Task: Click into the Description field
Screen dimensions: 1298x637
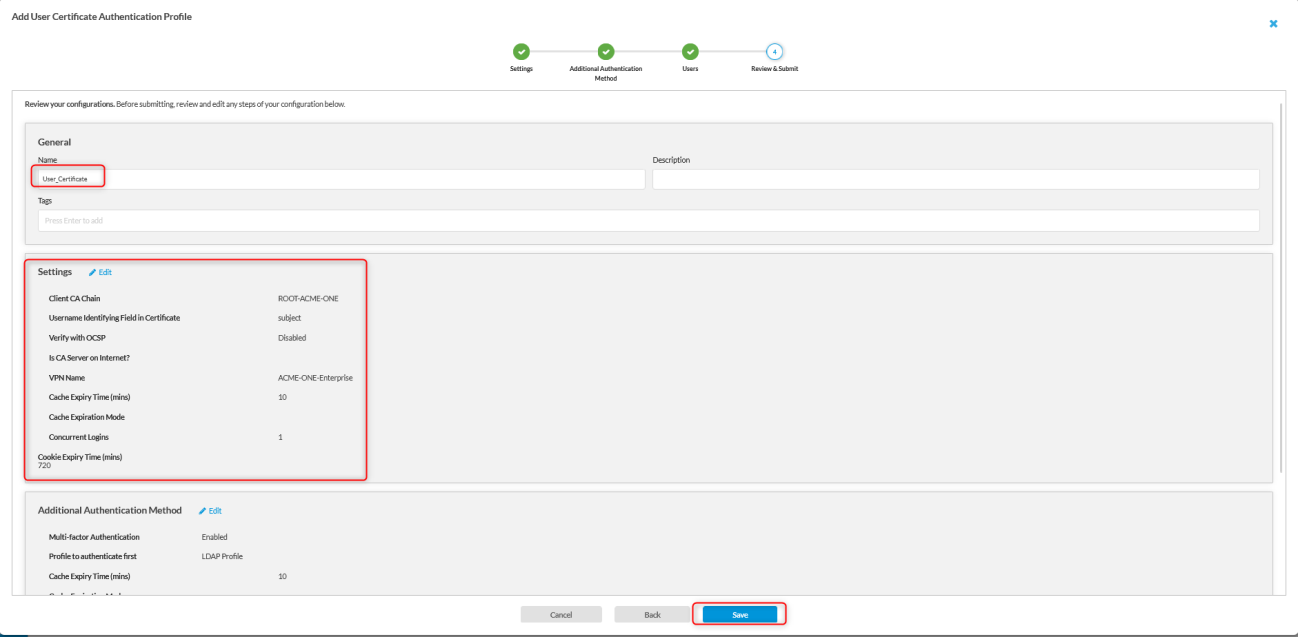Action: 955,179
